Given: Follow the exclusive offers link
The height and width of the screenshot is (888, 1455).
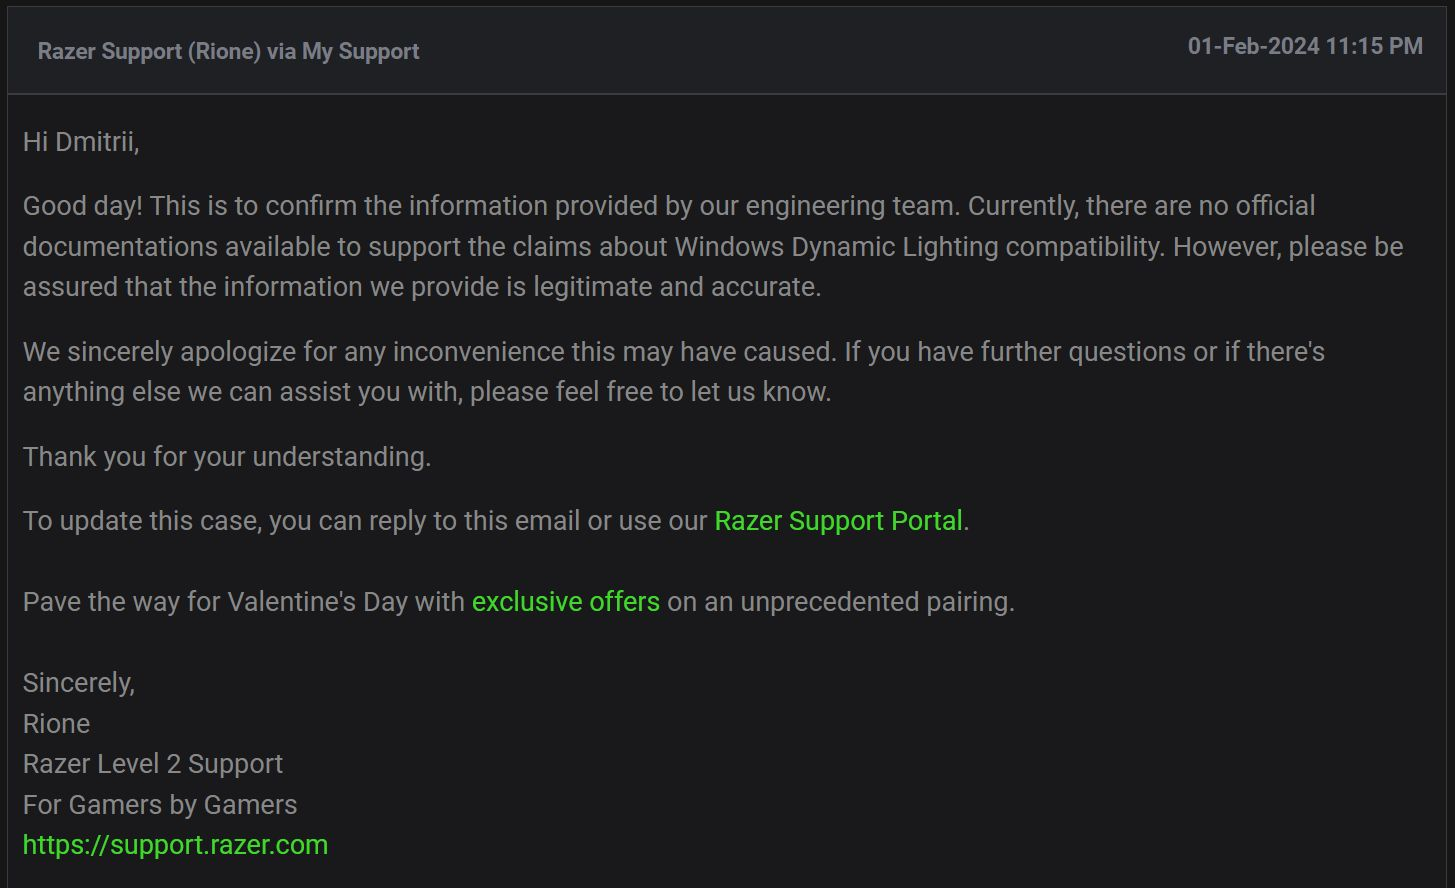Looking at the screenshot, I should tap(565, 602).
